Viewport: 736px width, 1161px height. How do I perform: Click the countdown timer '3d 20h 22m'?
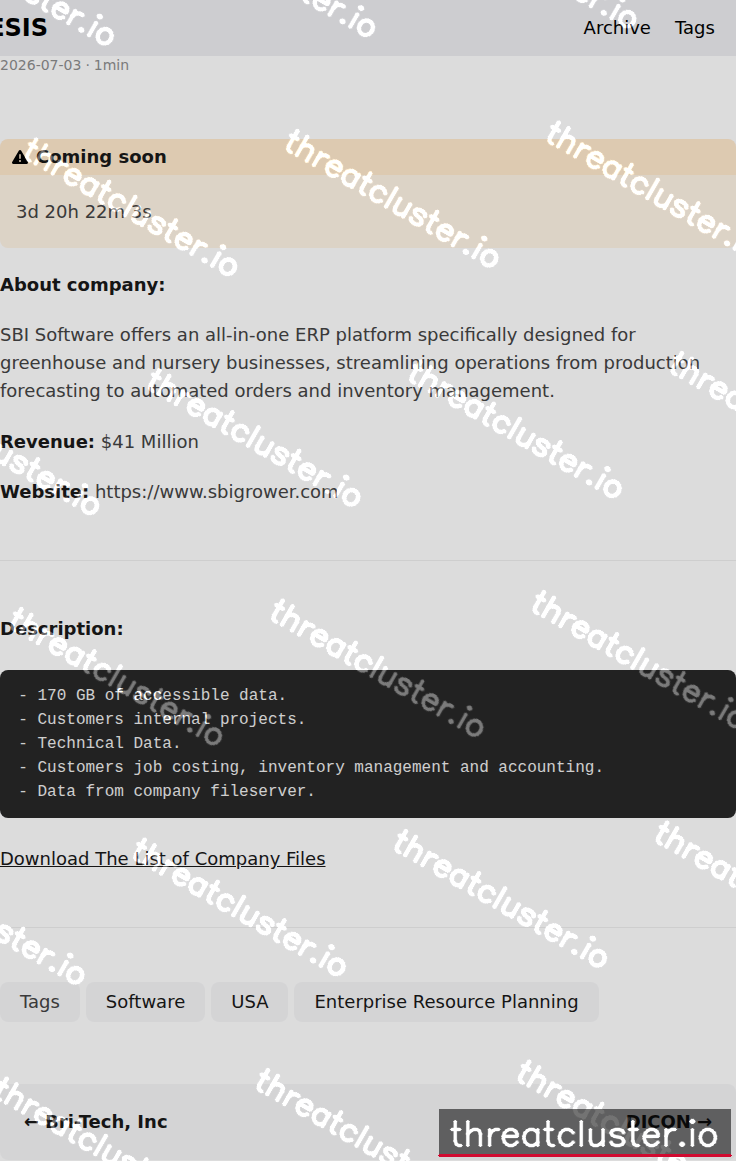[84, 212]
